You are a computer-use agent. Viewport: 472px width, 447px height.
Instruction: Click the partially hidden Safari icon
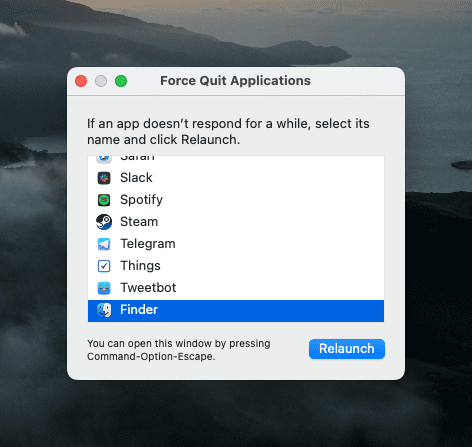(x=104, y=159)
